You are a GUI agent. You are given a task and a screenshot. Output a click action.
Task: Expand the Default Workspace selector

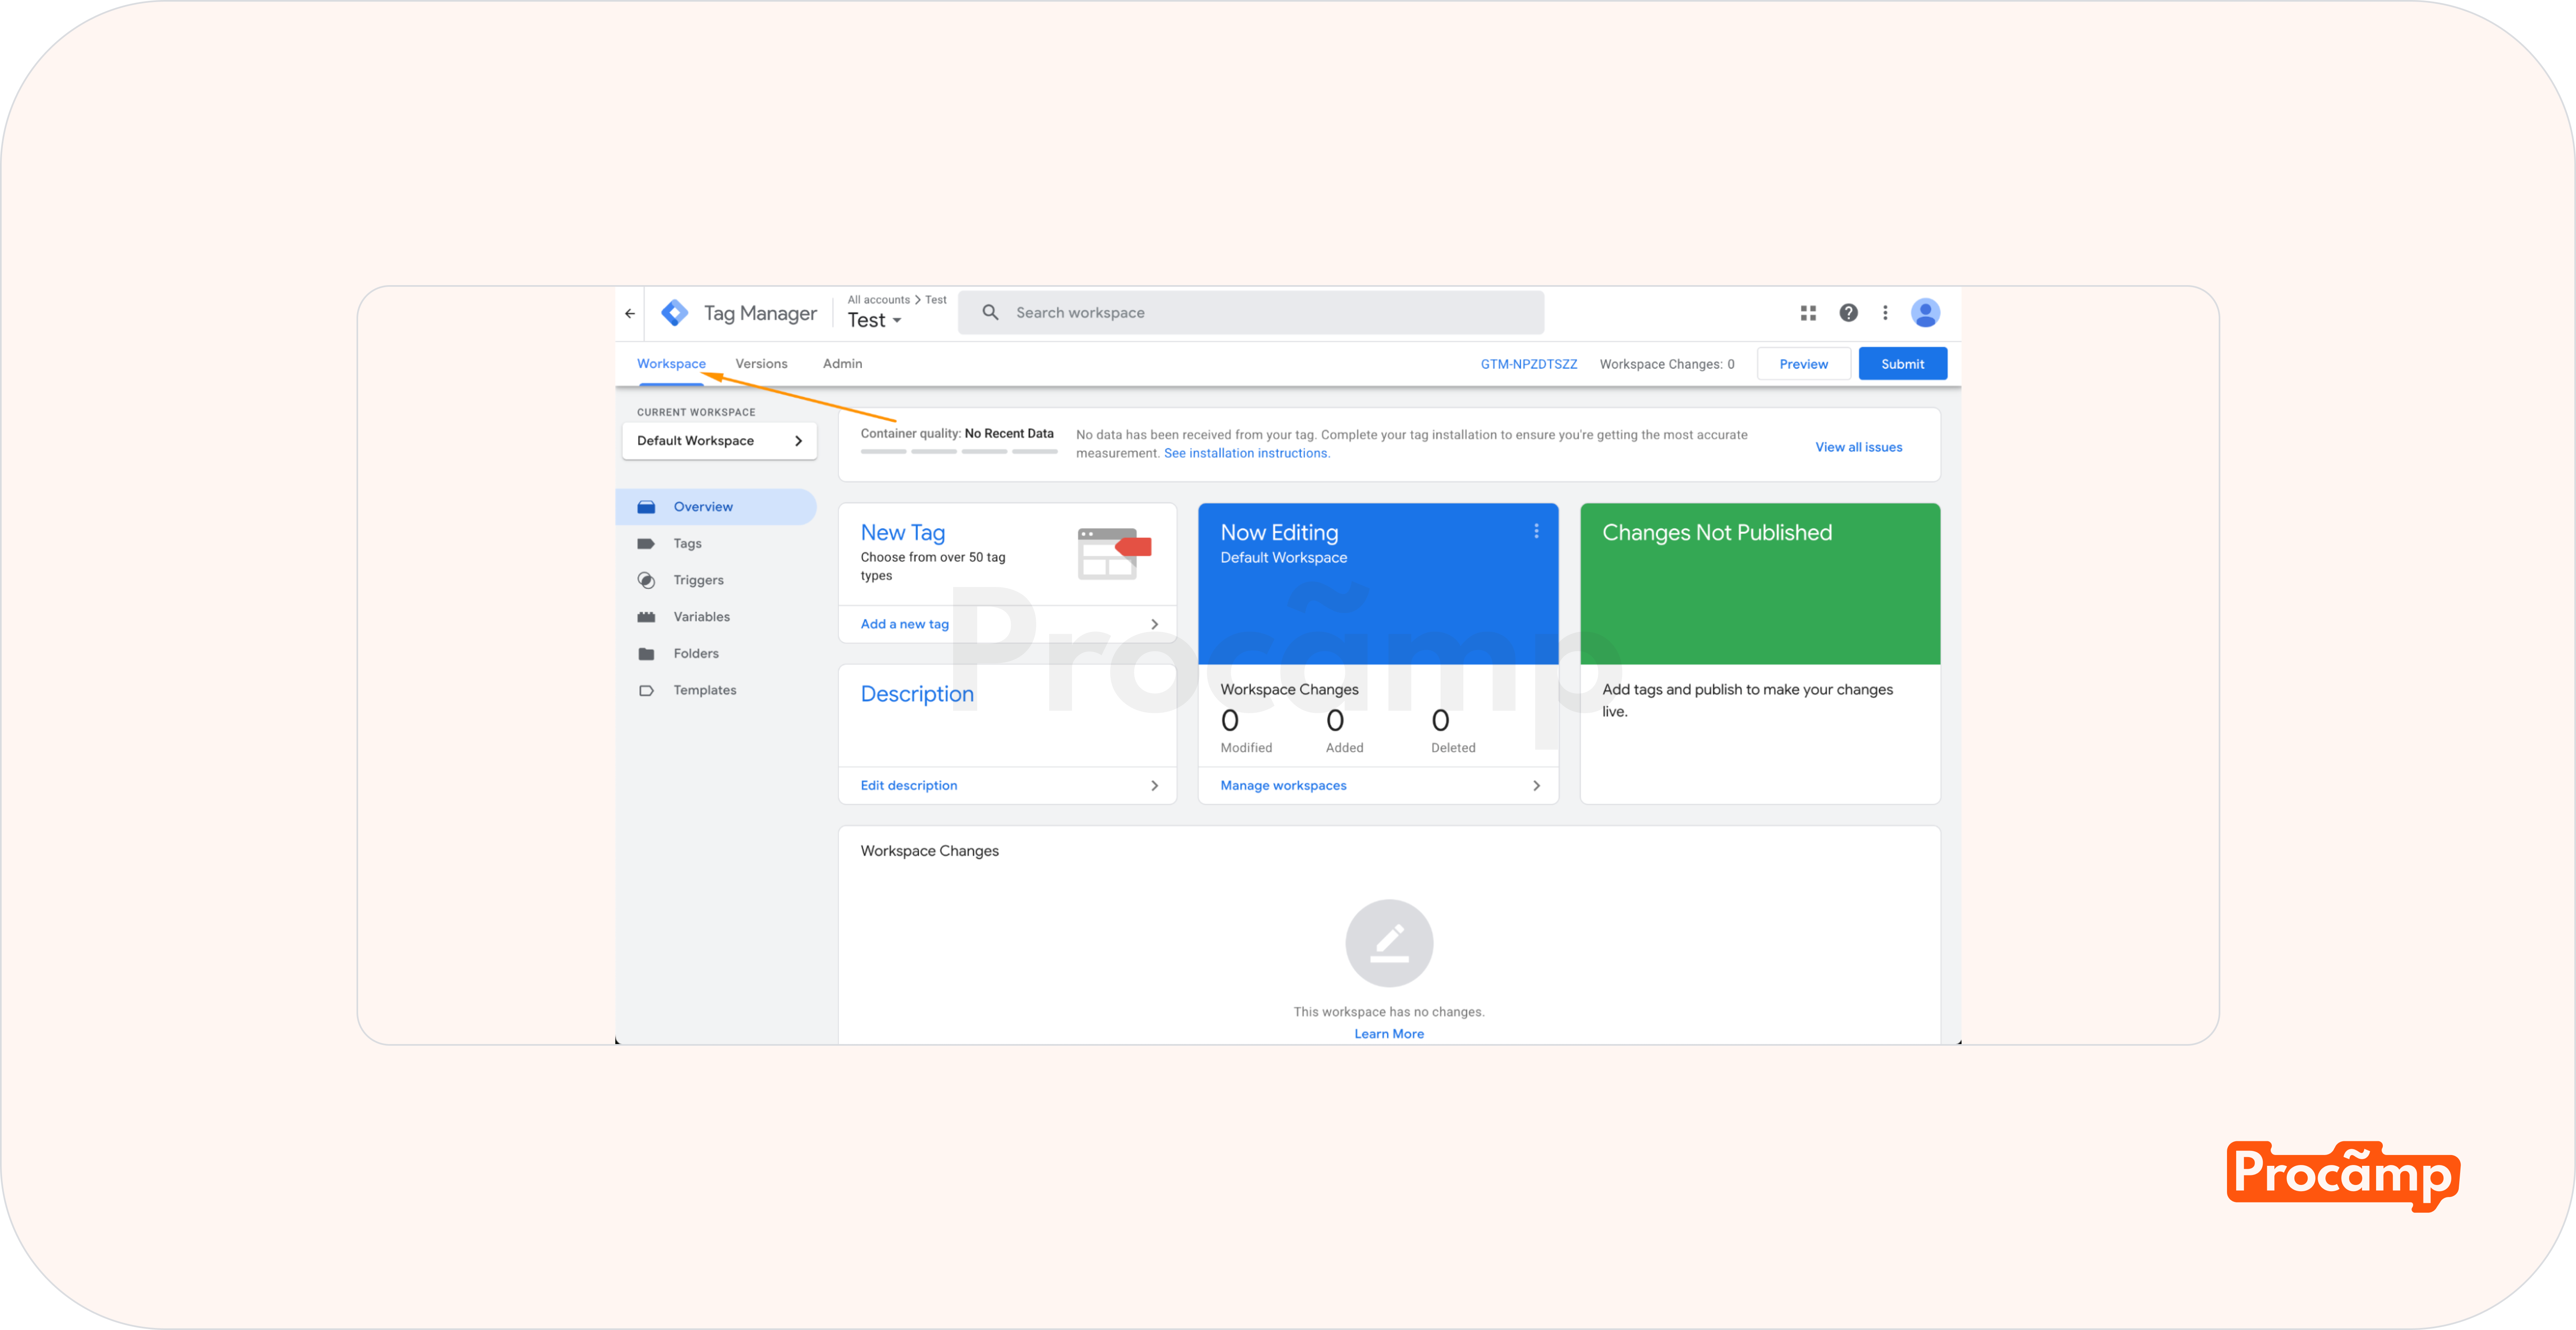[x=719, y=441]
